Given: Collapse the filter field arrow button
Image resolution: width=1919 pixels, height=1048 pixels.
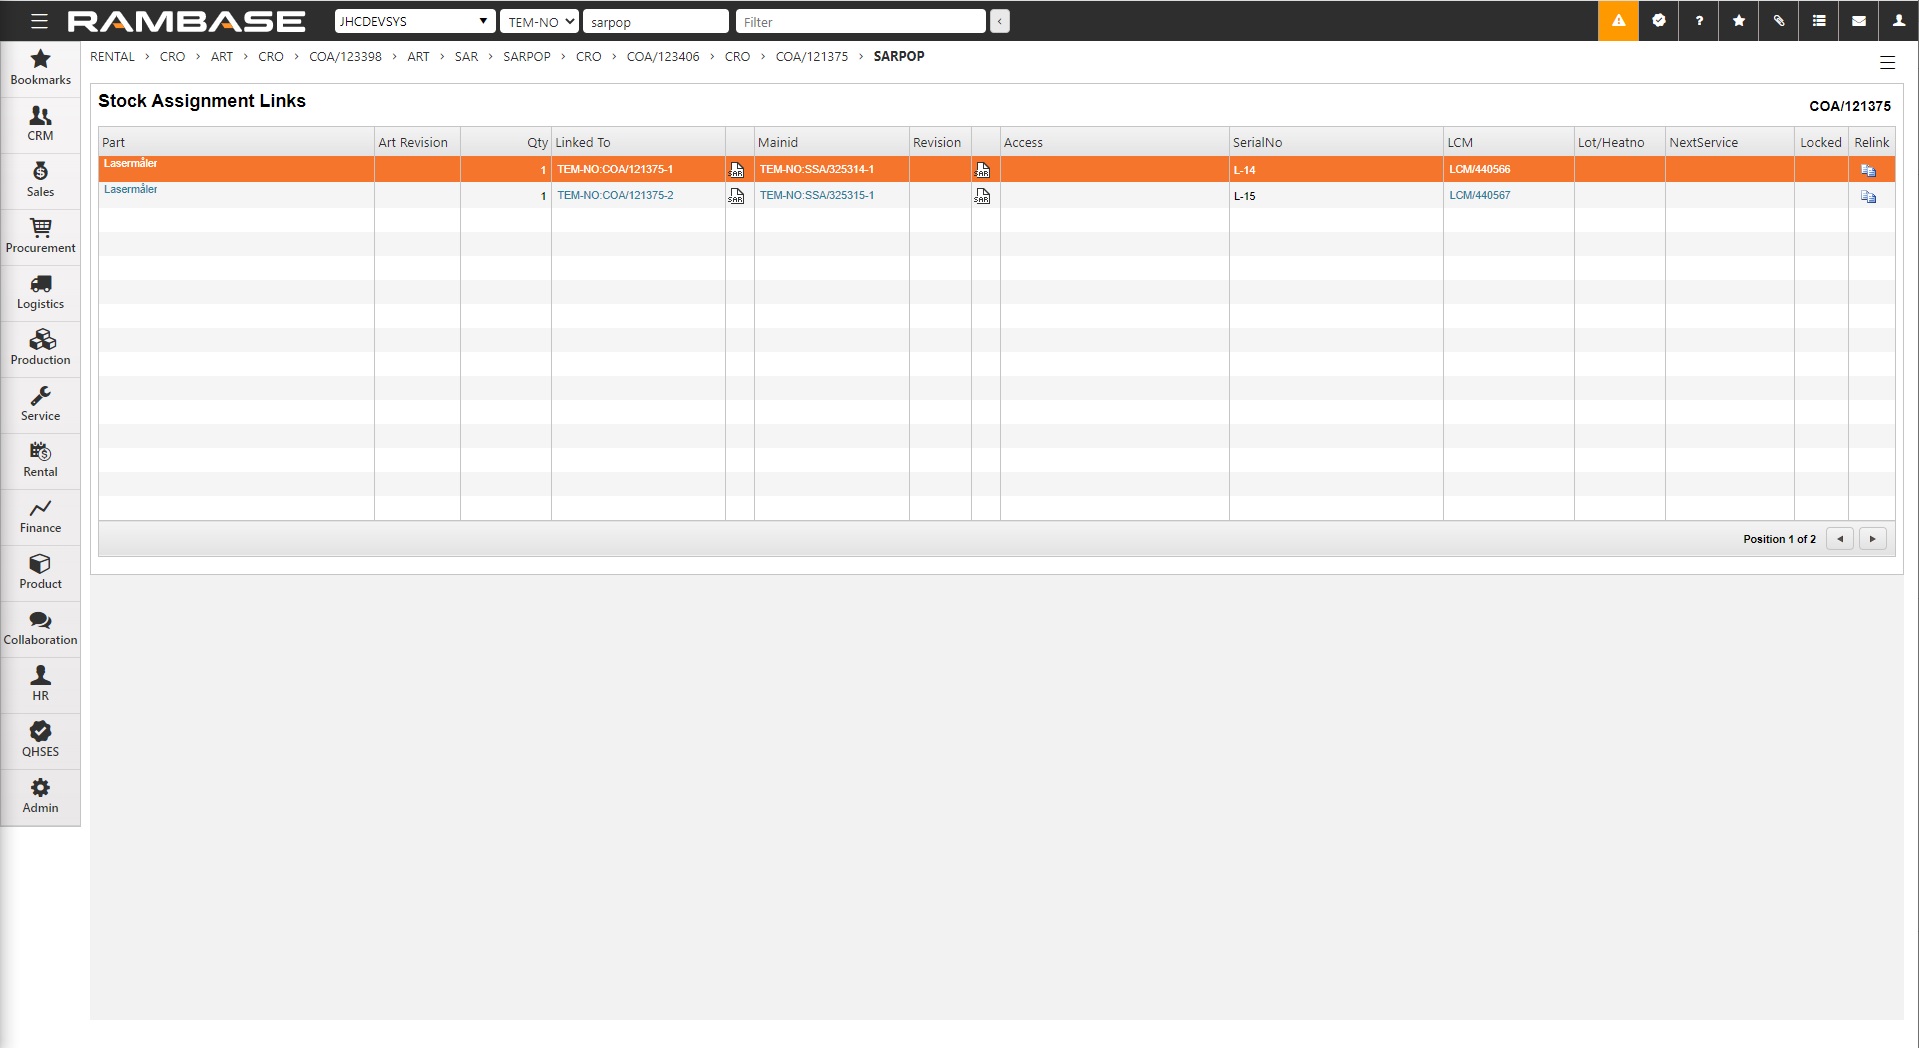Looking at the screenshot, I should coord(999,21).
